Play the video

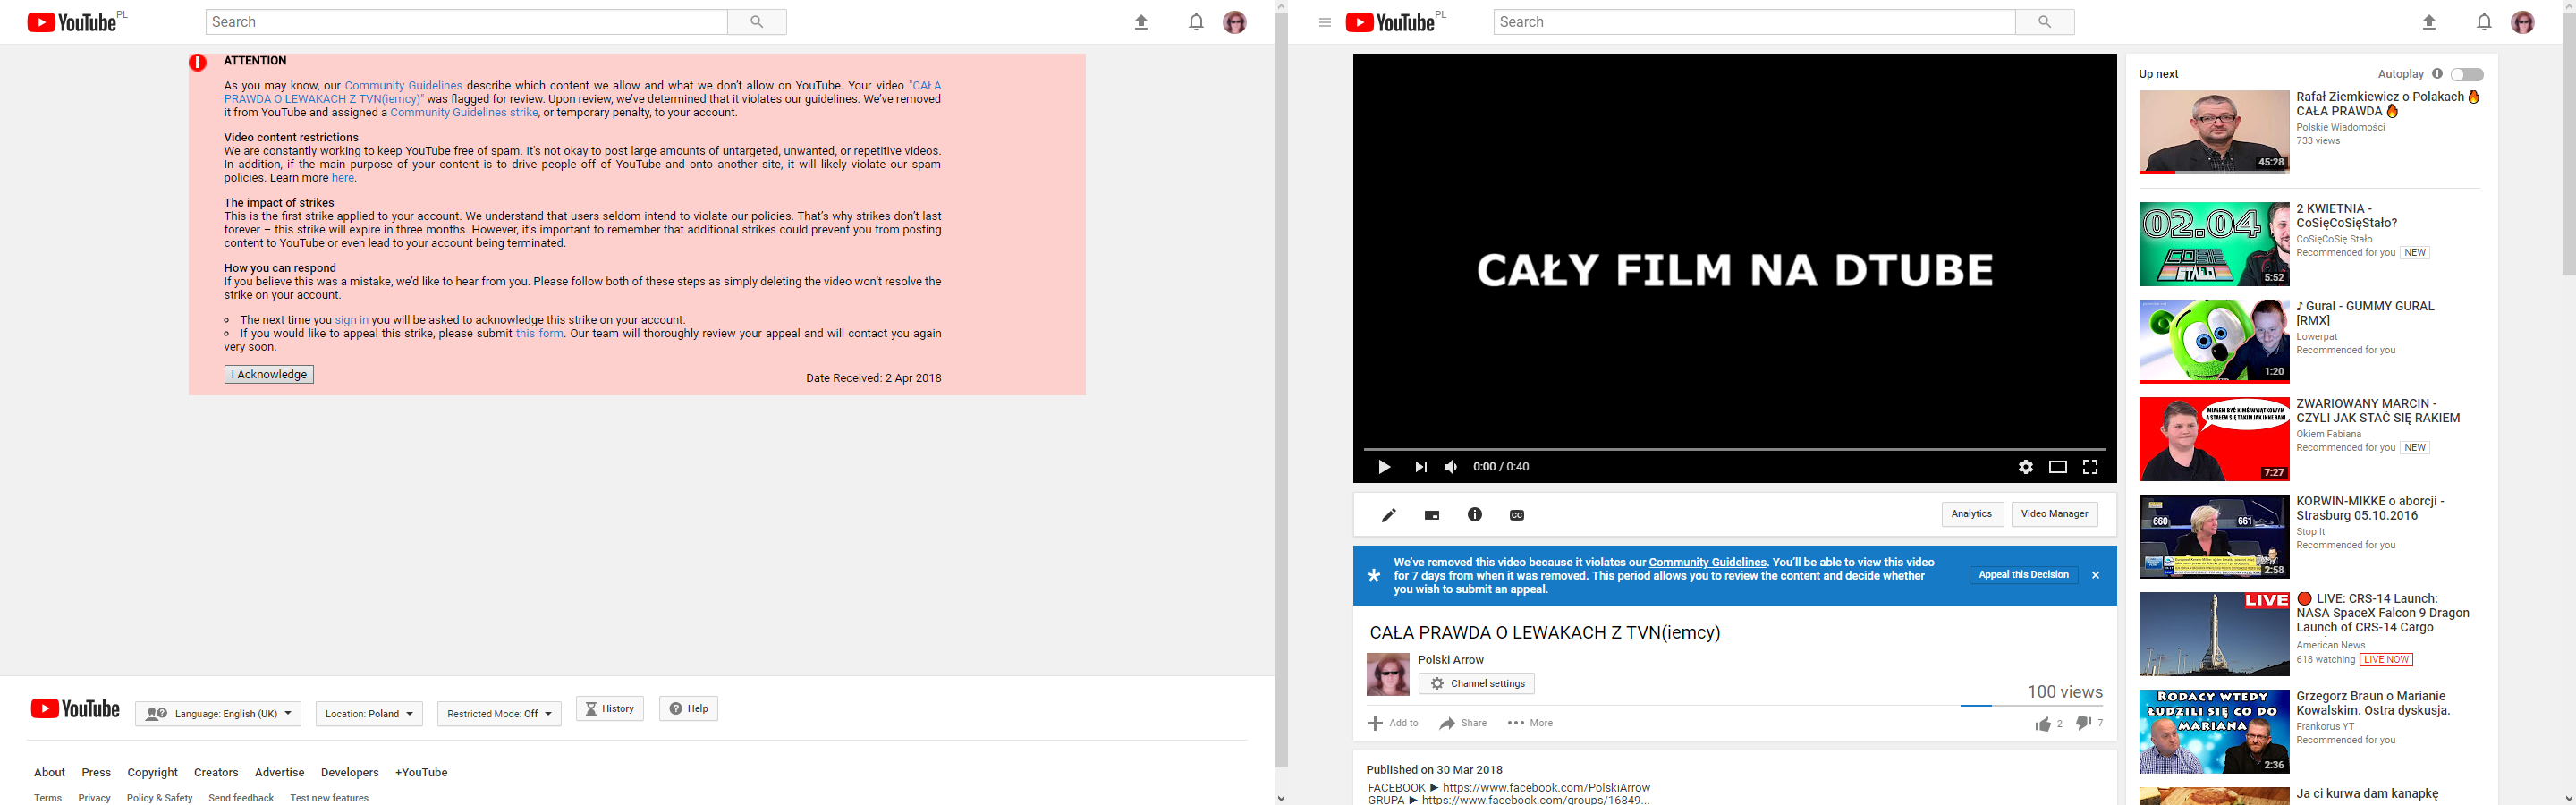[x=1384, y=467]
